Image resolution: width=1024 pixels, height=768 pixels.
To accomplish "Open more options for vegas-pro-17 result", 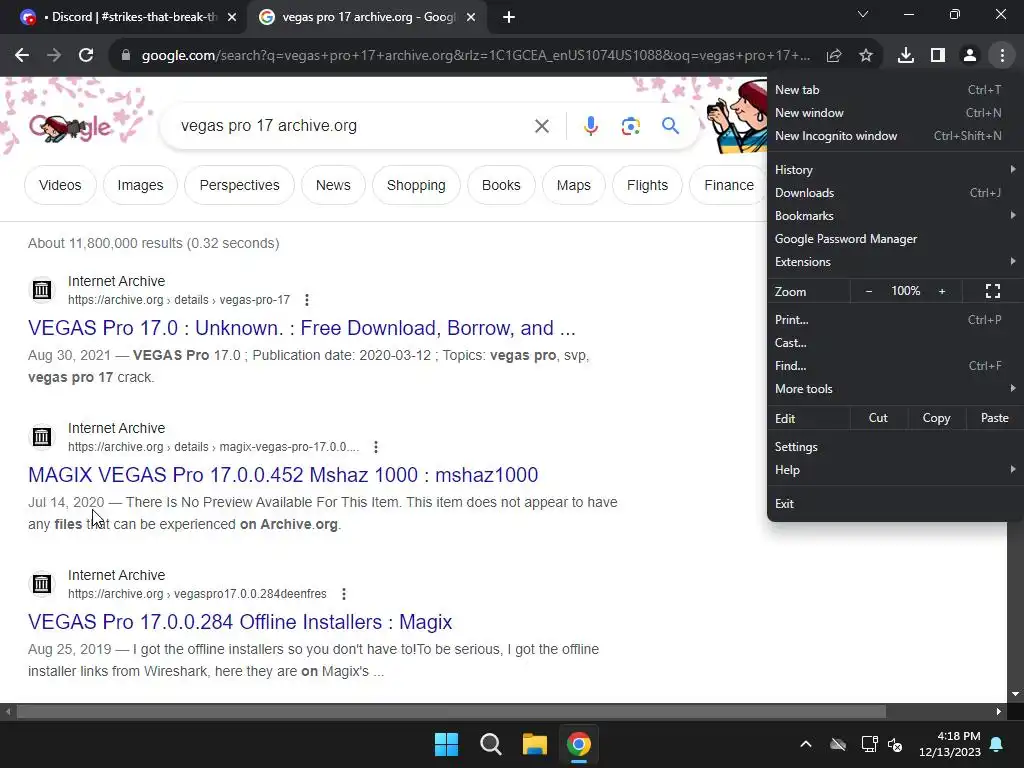I will coord(307,300).
